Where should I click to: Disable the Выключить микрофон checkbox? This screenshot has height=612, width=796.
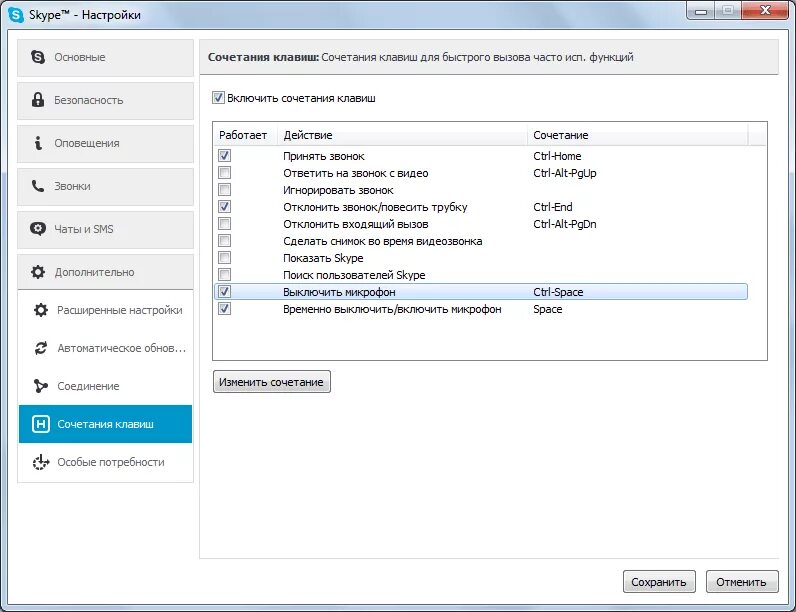tap(224, 291)
